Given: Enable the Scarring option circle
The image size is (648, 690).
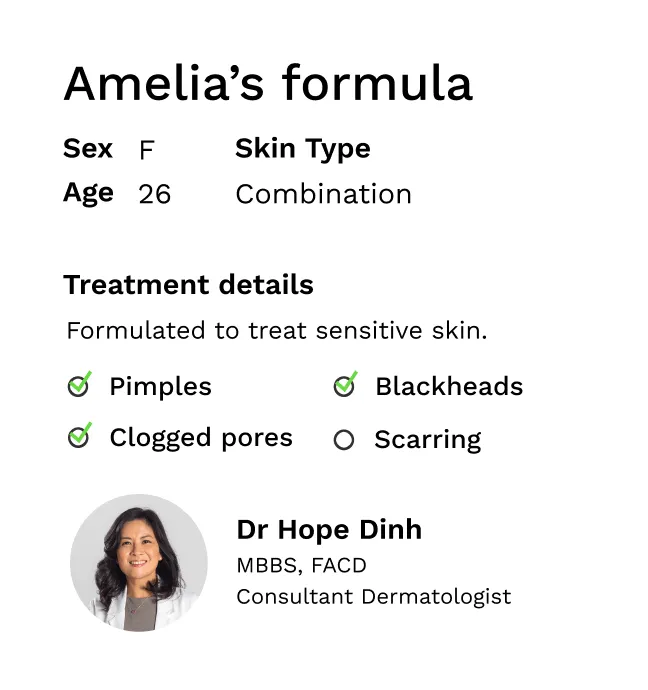Looking at the screenshot, I should 344,440.
